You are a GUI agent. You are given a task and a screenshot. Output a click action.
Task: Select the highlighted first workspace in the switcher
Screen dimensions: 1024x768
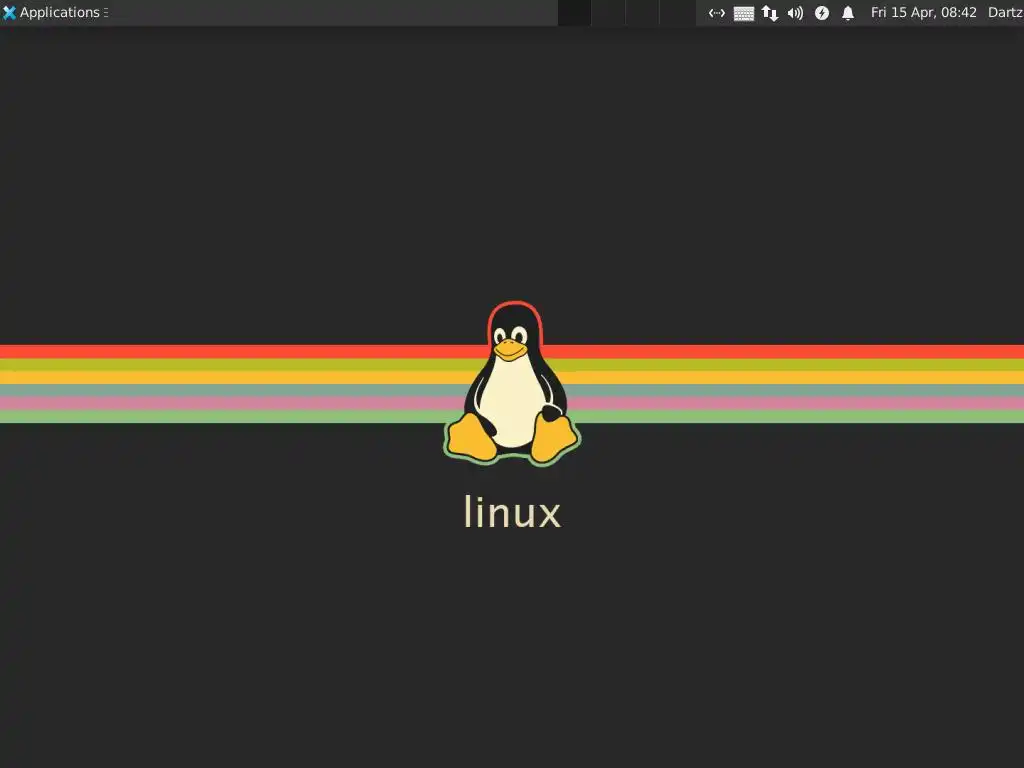click(575, 12)
